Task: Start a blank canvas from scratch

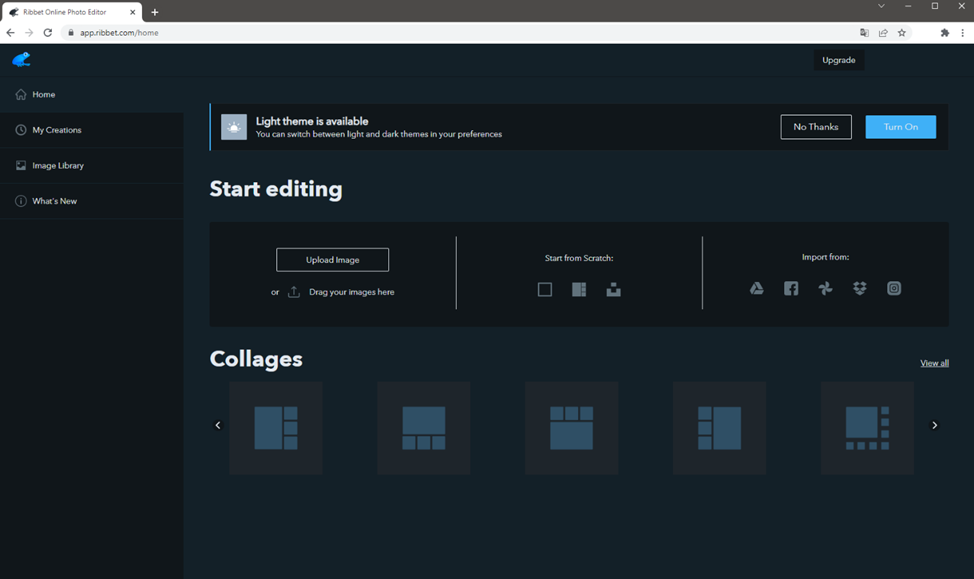Action: click(545, 290)
